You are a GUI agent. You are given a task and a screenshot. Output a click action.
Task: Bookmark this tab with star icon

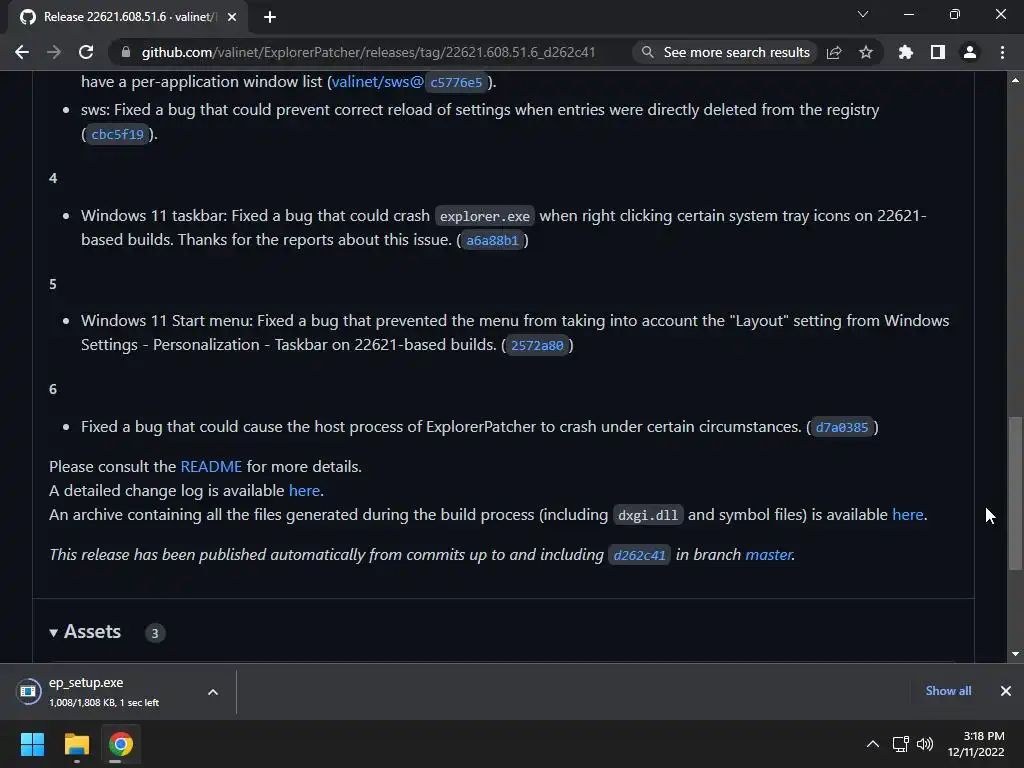(866, 52)
